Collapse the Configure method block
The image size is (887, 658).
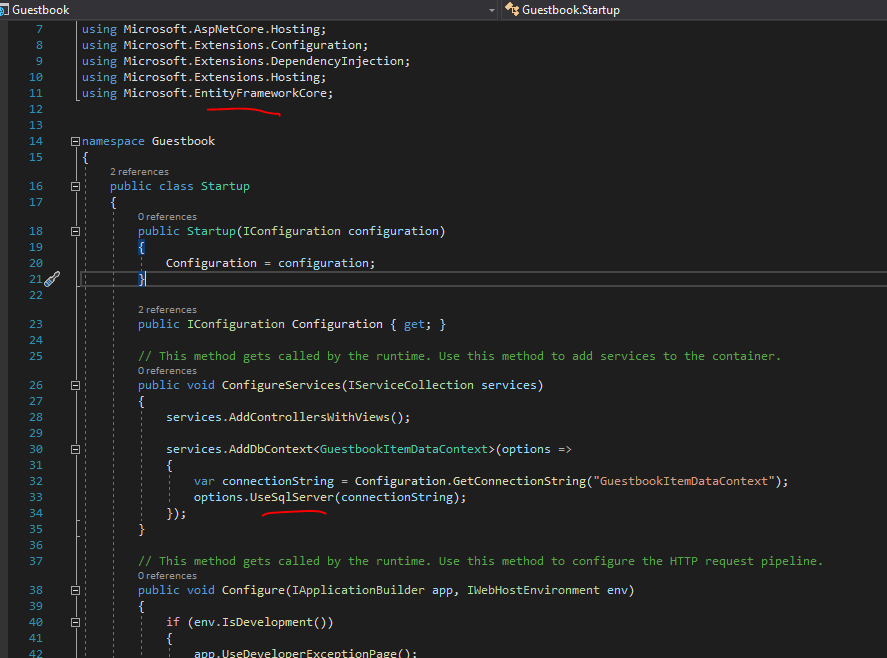(75, 590)
